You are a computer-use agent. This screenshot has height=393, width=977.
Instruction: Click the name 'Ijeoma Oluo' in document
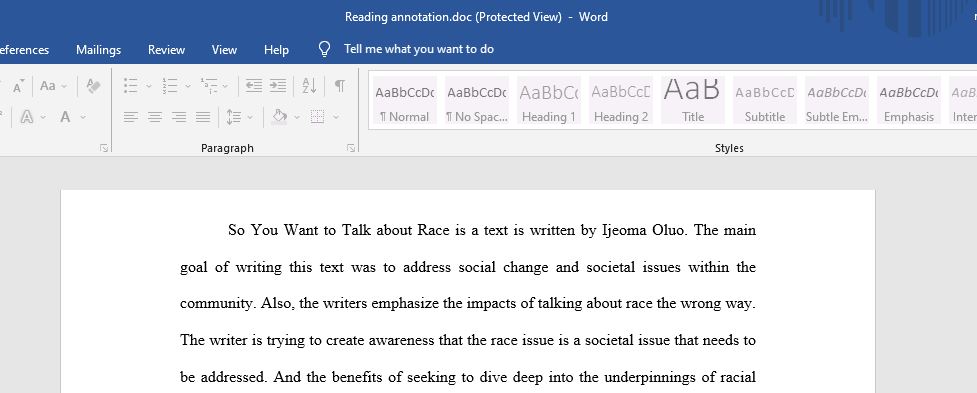[x=644, y=230]
